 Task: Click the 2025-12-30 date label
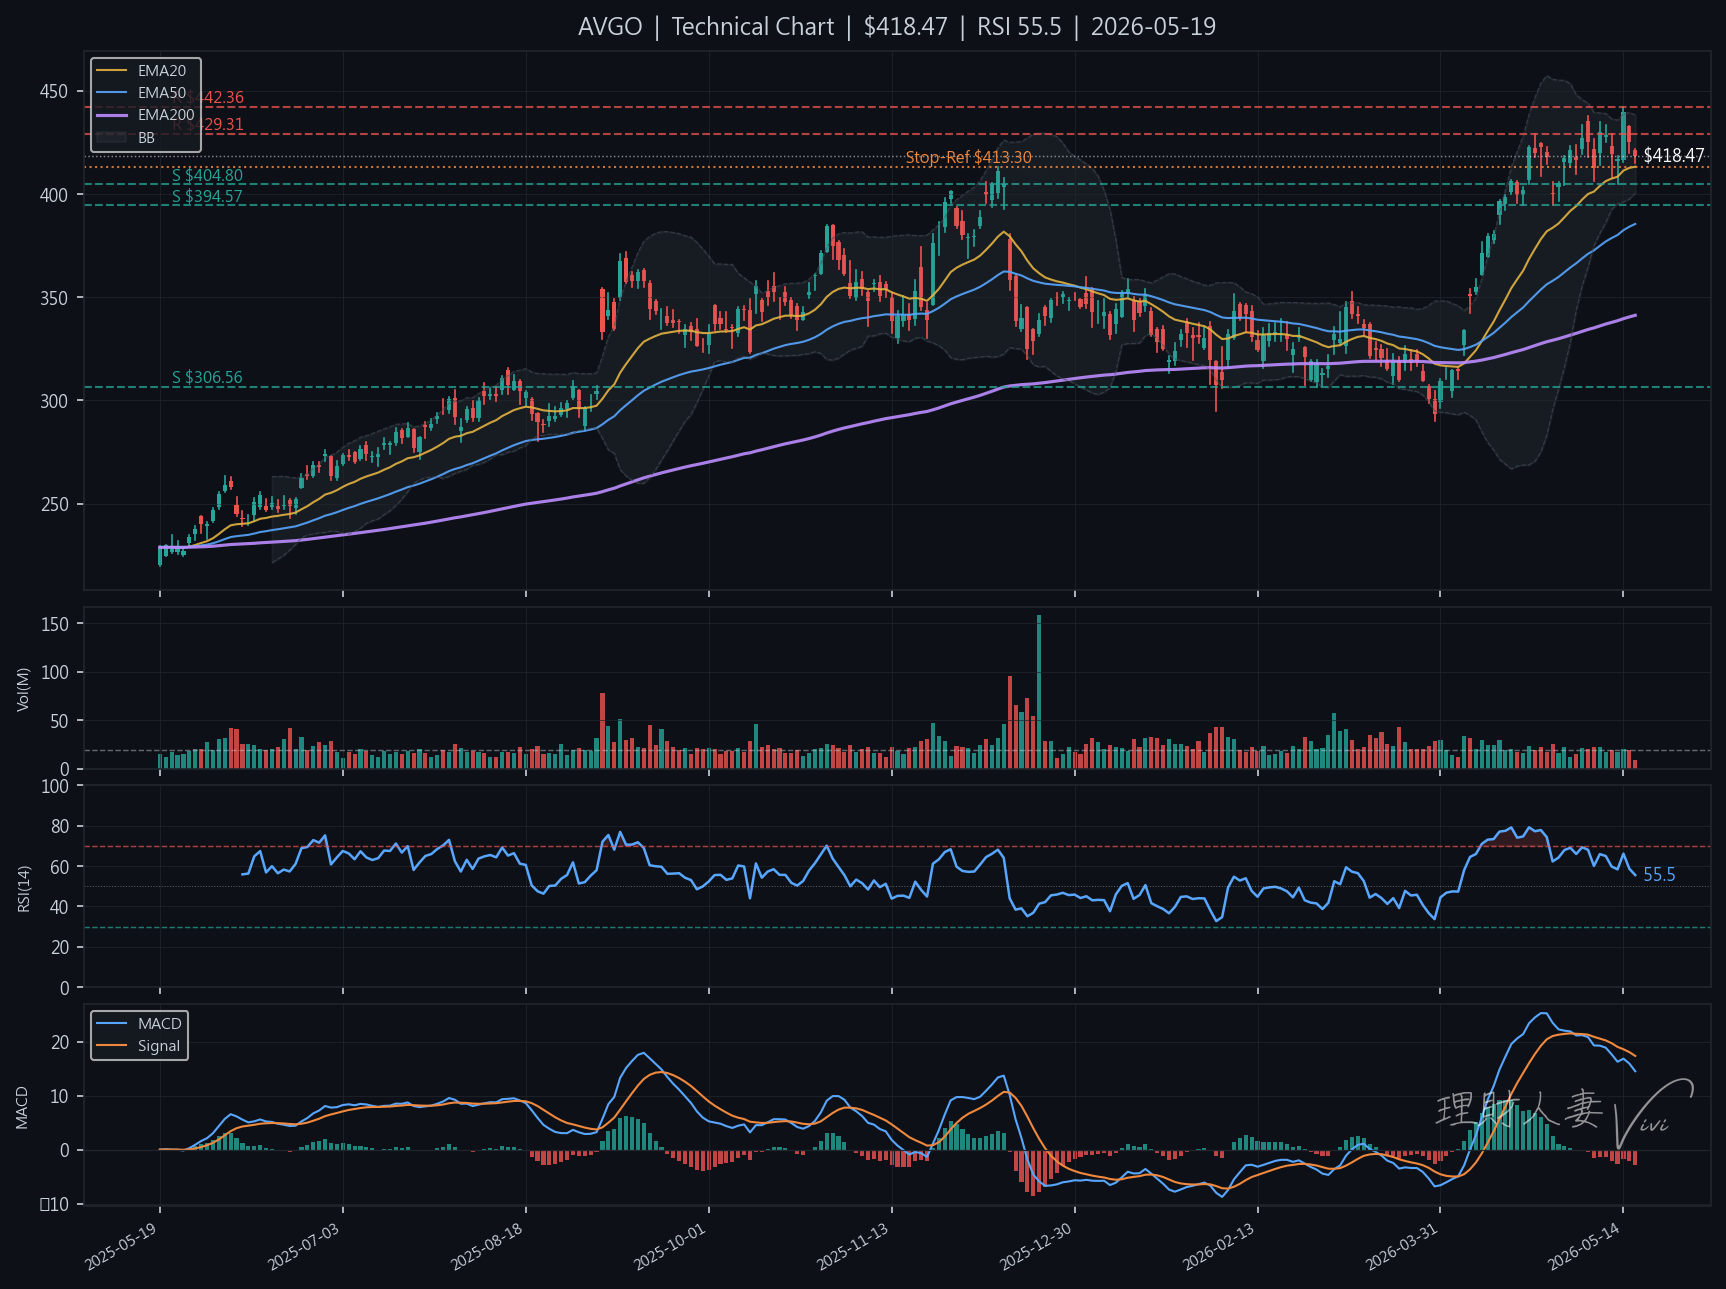(1036, 1247)
